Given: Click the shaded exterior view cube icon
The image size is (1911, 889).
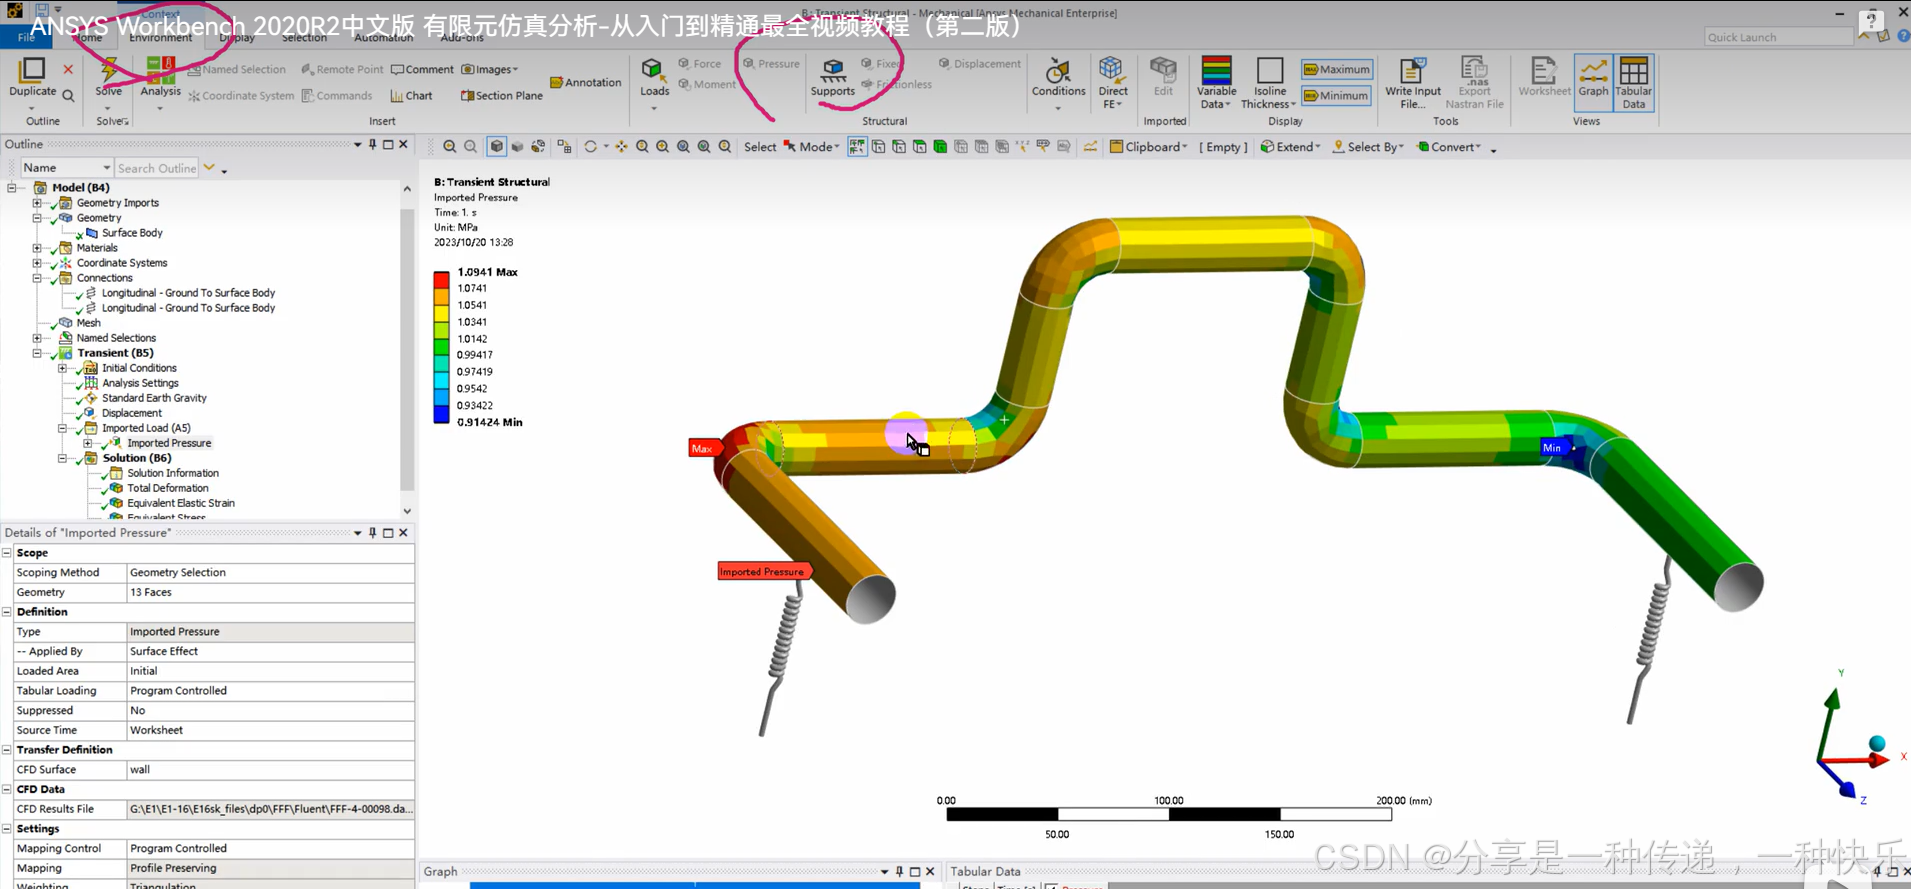Looking at the screenshot, I should (x=497, y=147).
